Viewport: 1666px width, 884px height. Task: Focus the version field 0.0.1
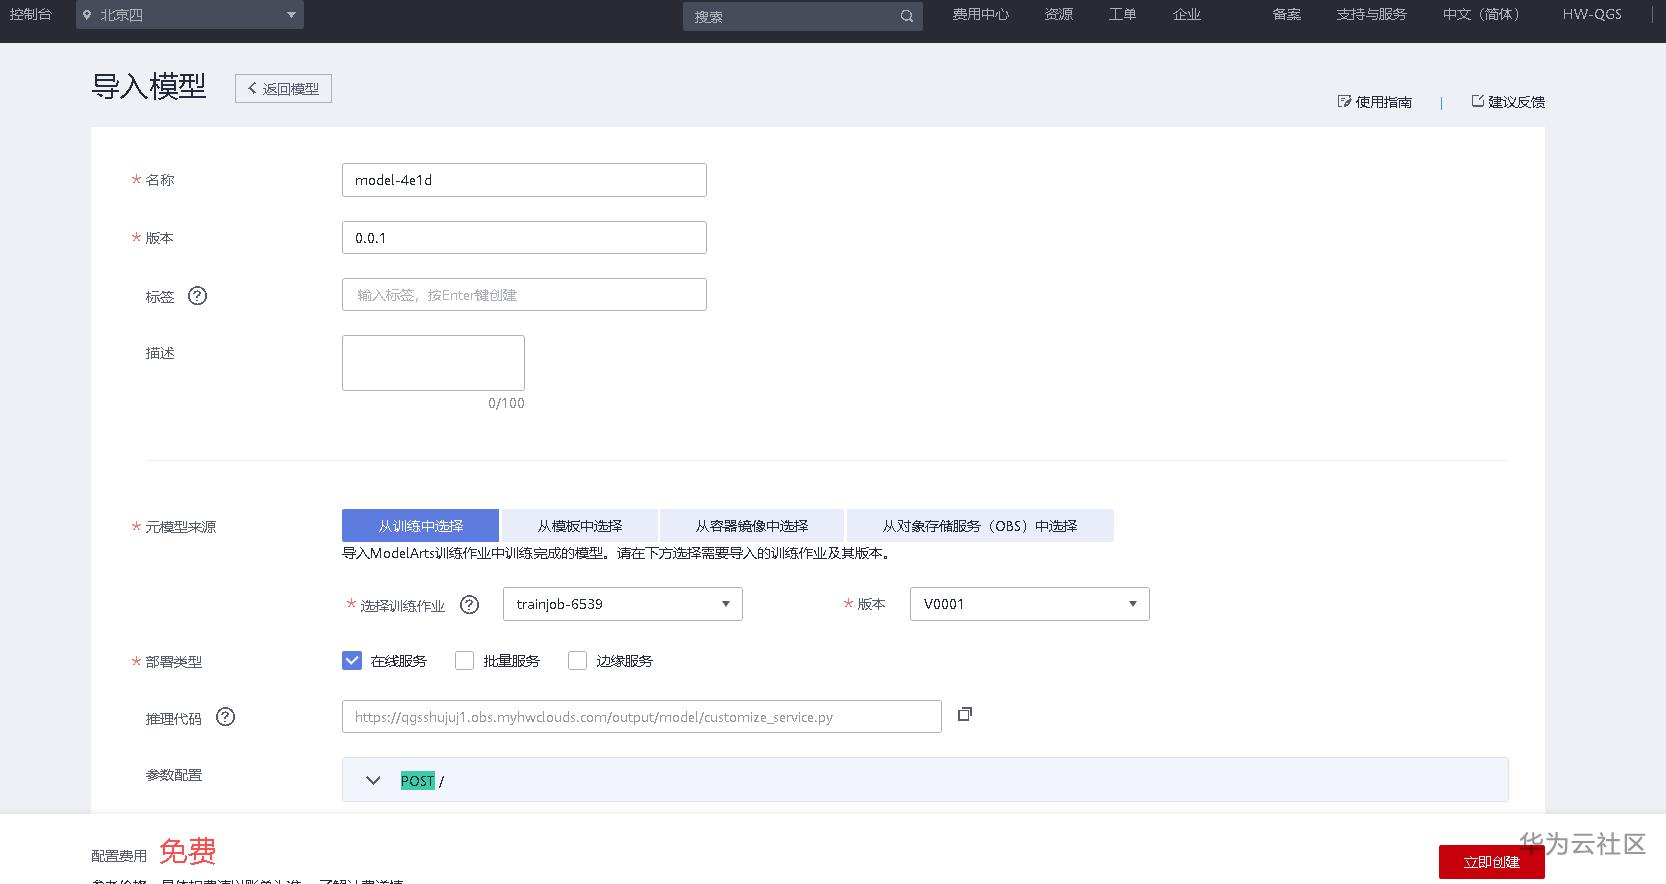pos(524,238)
